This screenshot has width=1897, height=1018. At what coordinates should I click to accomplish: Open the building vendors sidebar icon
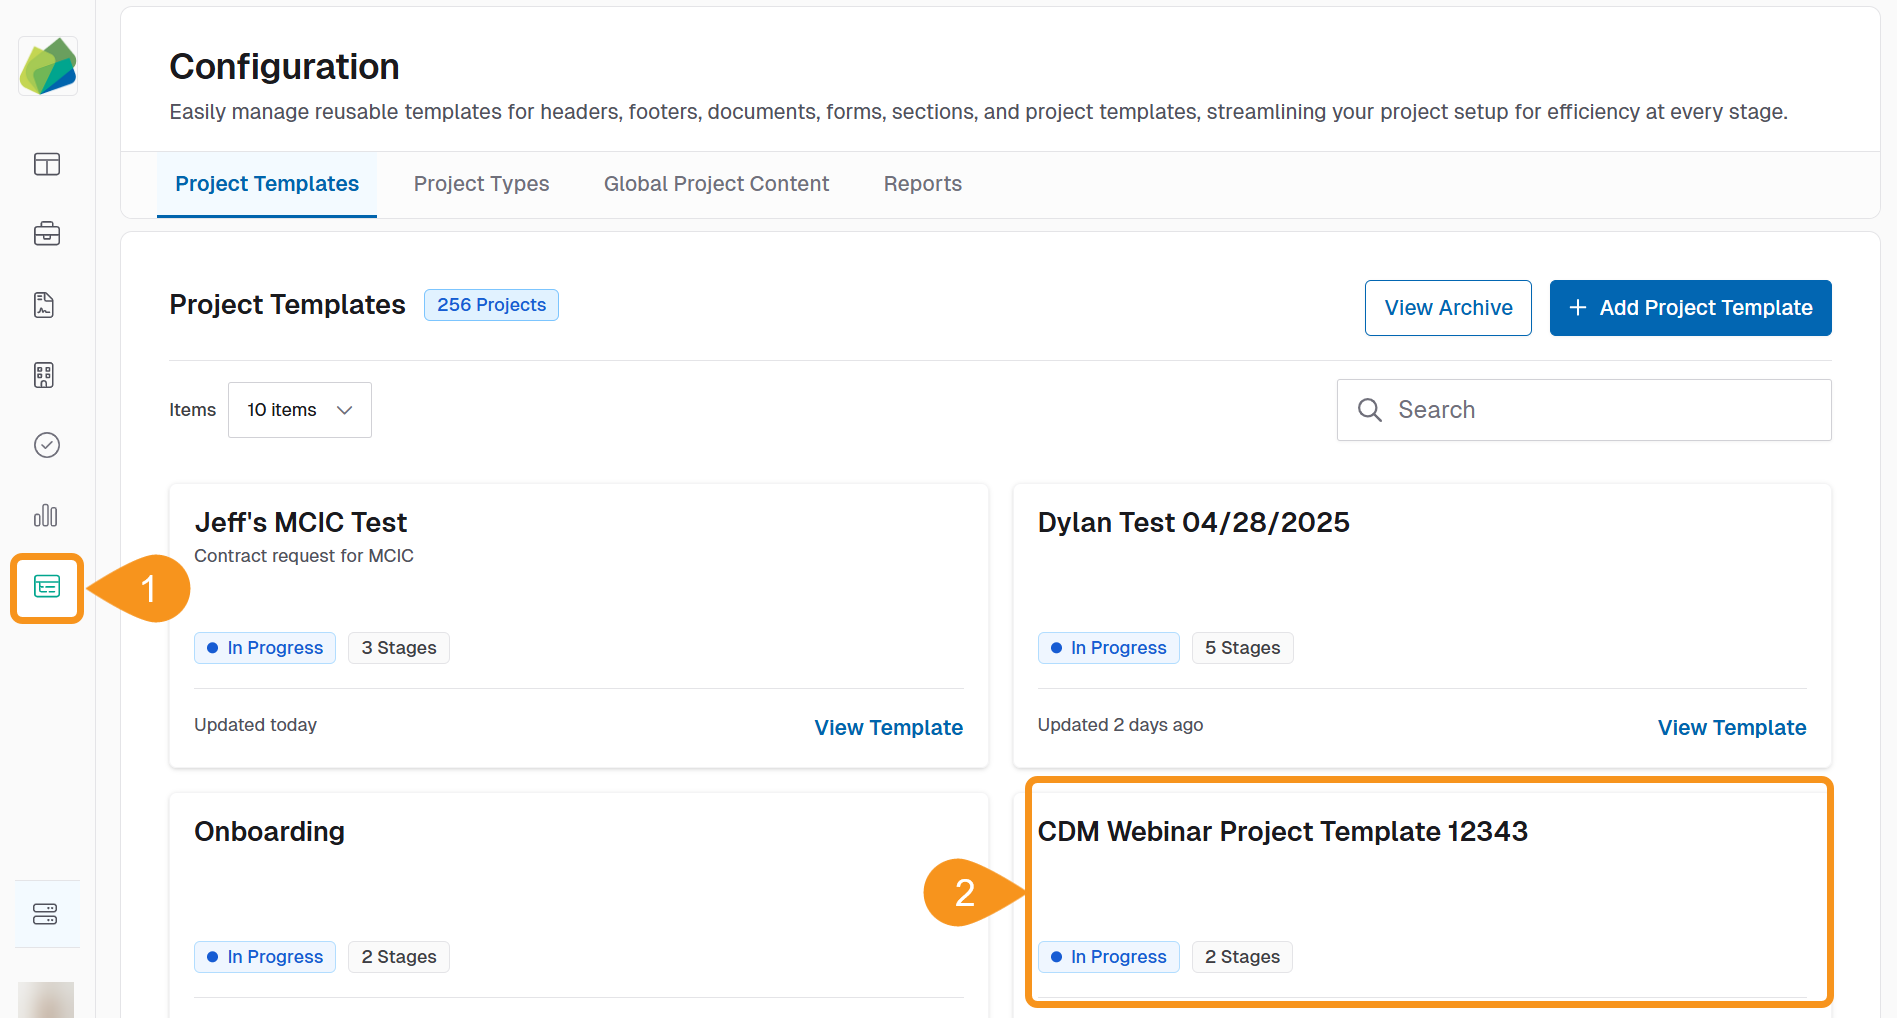44,375
